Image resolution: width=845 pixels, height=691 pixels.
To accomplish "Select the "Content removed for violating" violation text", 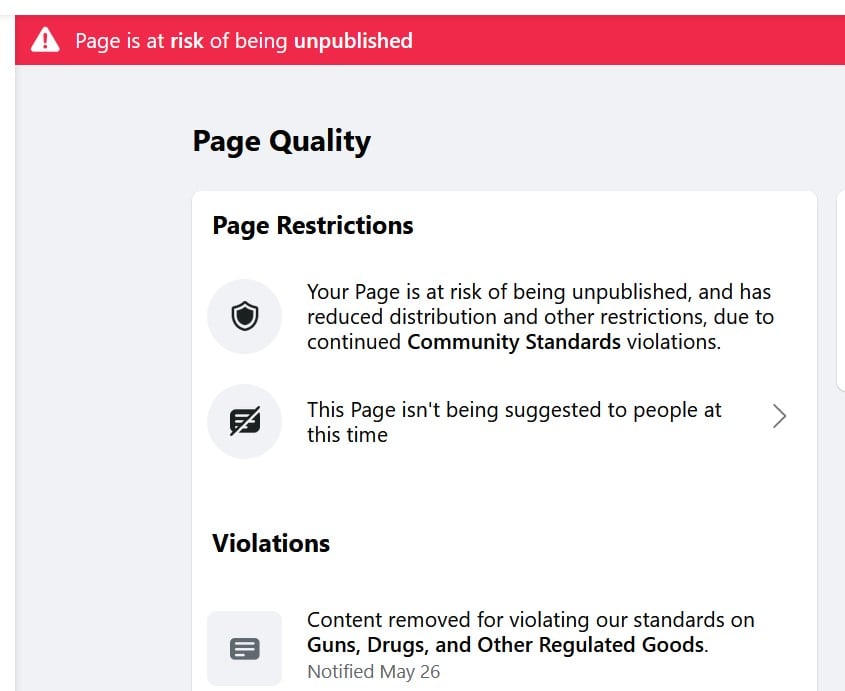I will point(530,620).
